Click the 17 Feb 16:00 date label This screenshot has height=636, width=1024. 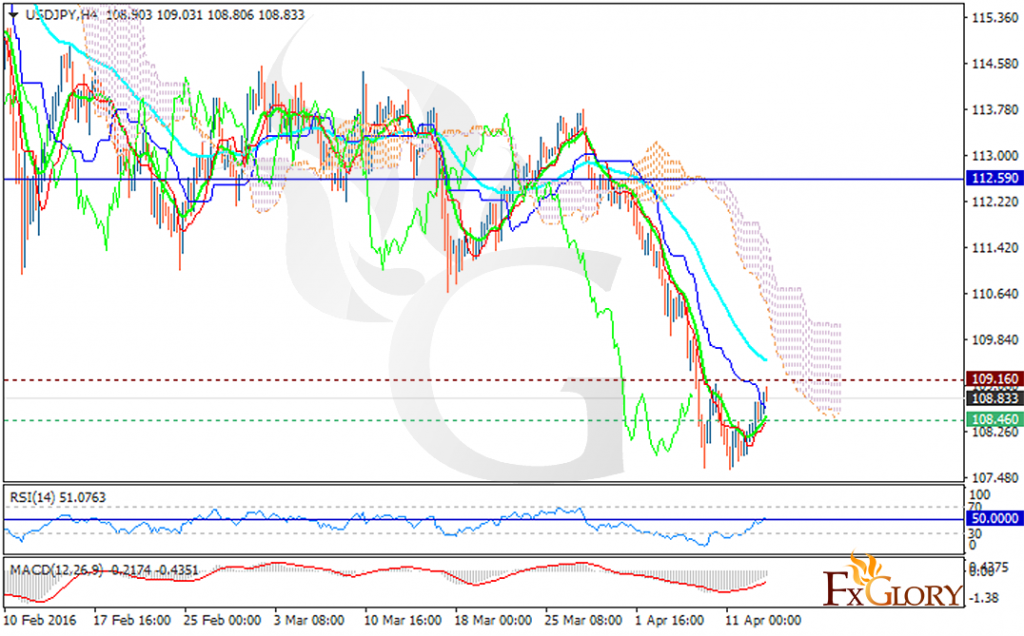pyautogui.click(x=133, y=620)
